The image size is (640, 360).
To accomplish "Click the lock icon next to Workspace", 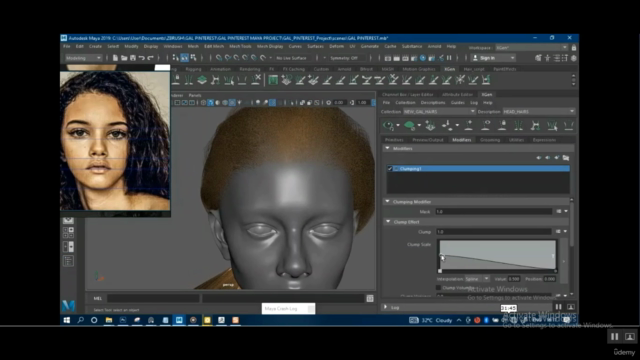I will [573, 48].
